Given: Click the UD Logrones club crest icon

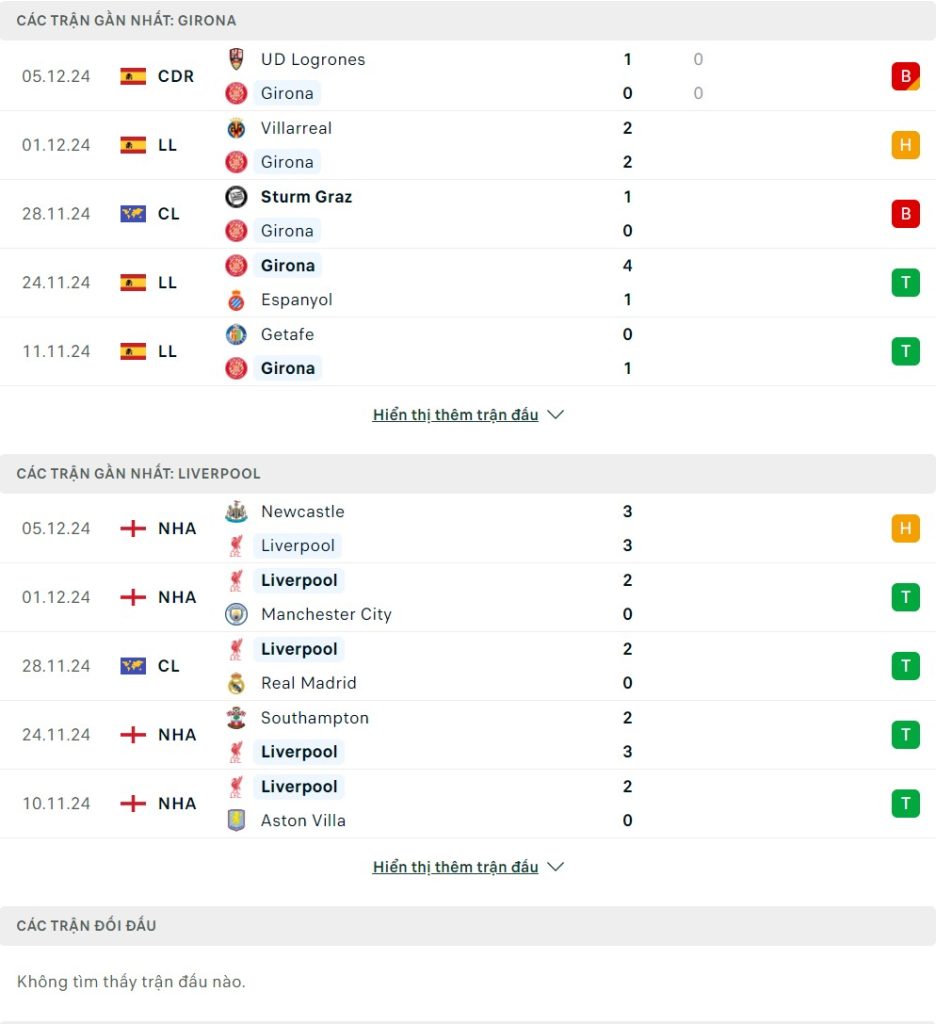Looking at the screenshot, I should coord(236,59).
